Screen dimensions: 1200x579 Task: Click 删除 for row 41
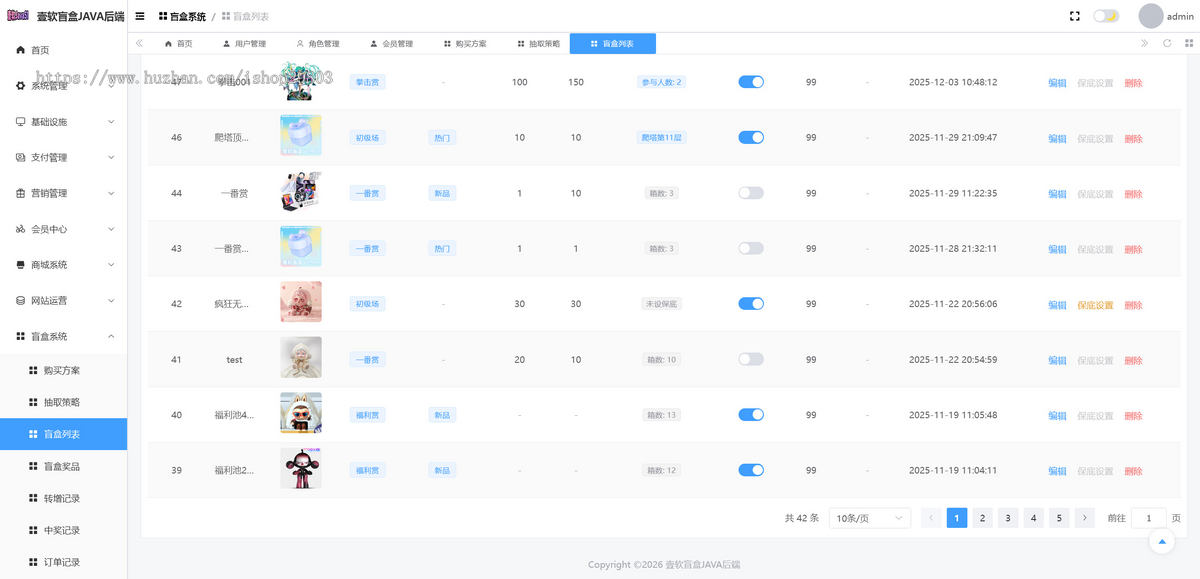point(1133,360)
